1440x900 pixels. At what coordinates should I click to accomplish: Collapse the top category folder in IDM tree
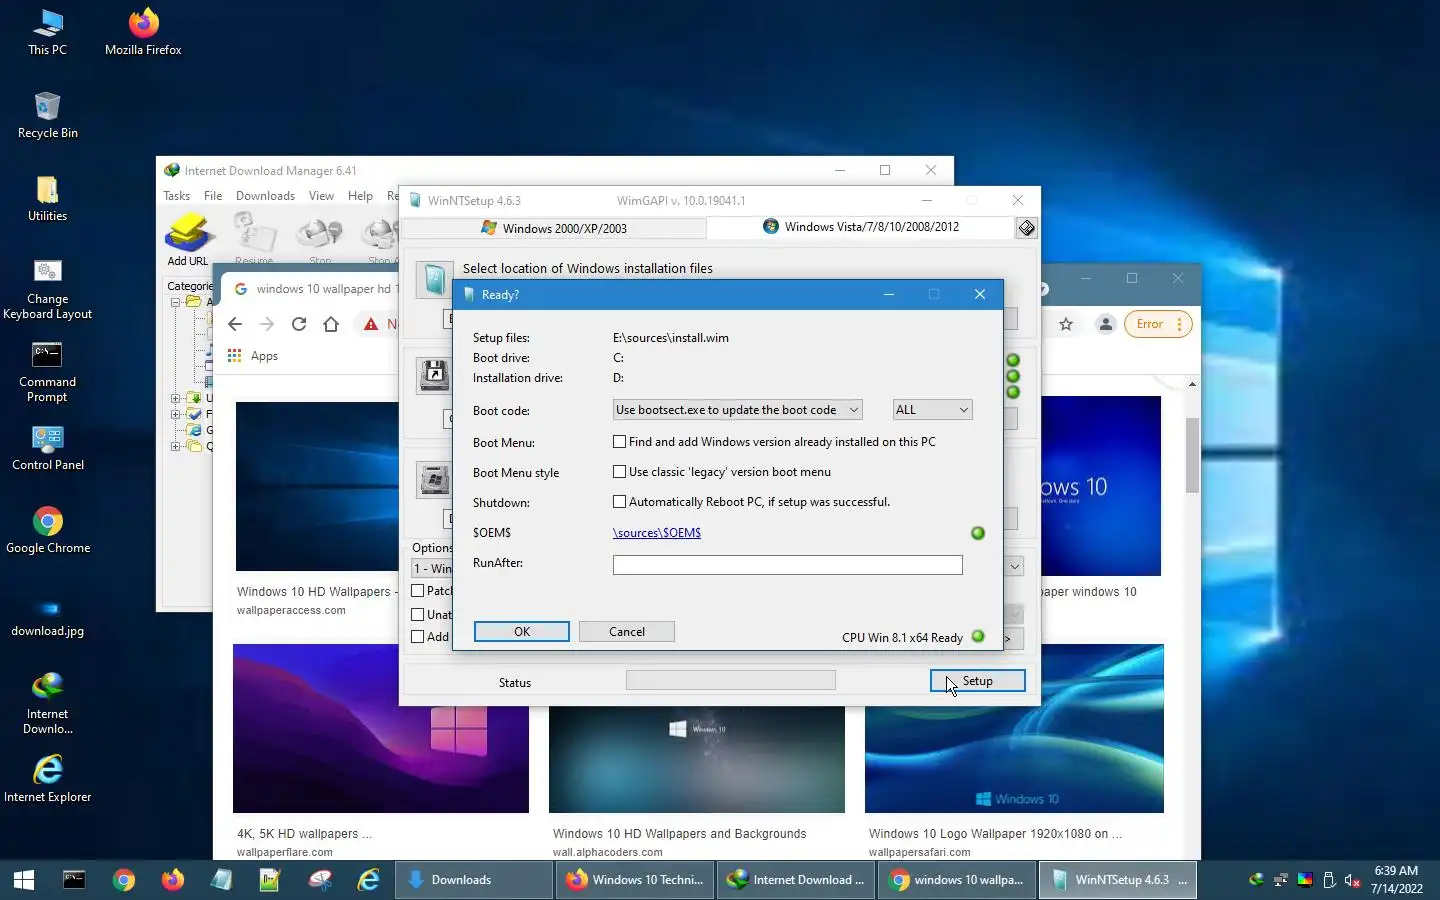pos(175,301)
